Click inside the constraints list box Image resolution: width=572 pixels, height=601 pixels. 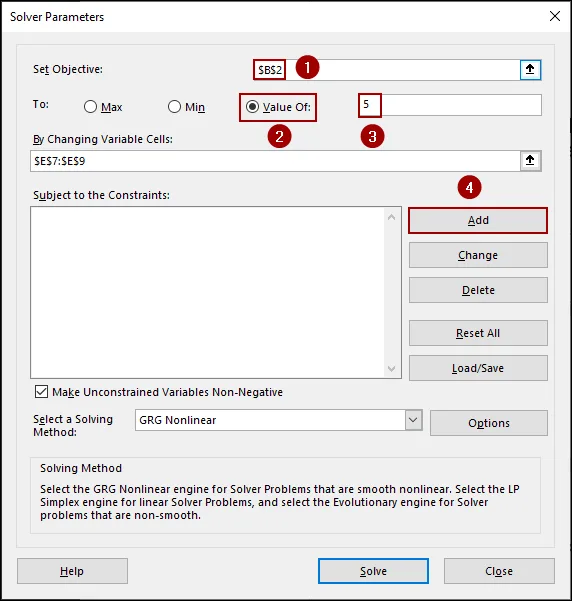tap(207, 292)
